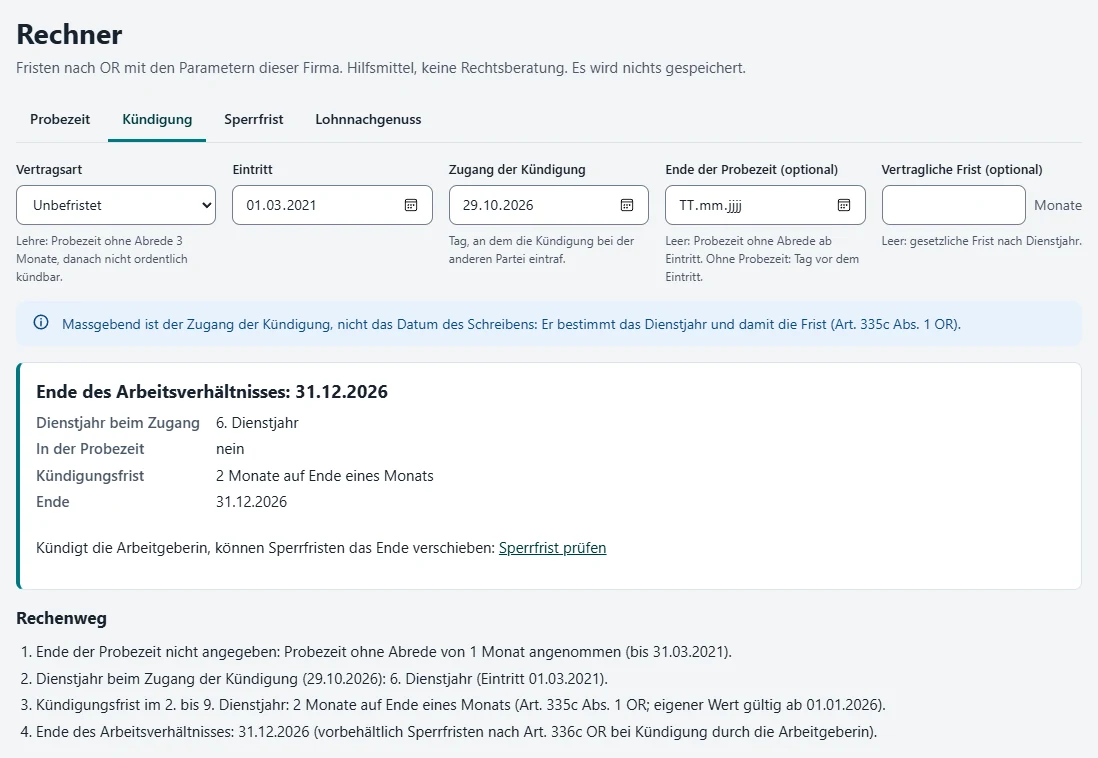Click the 'Vertragliche Frist (optional)' label
Viewport: 1098px width, 758px height.
pos(962,170)
